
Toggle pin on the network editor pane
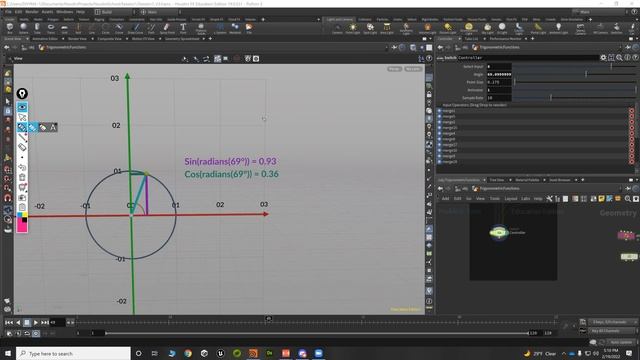point(628,189)
